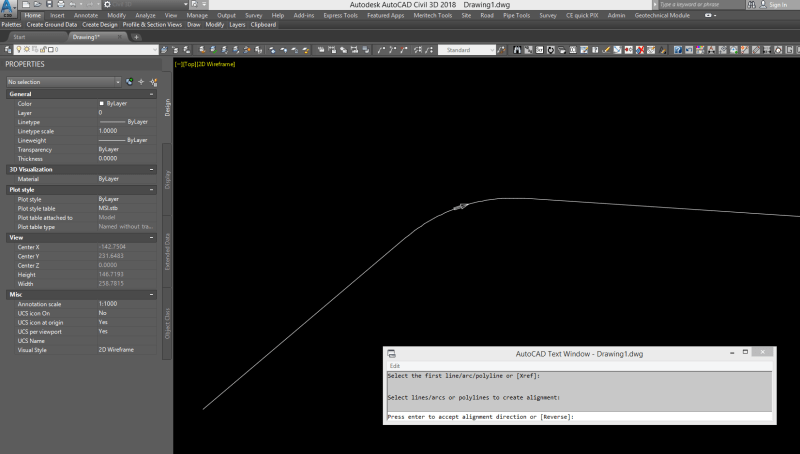Screen dimensions: 800x454
Task: Open the Display vertical tab in Properties
Action: click(x=167, y=180)
